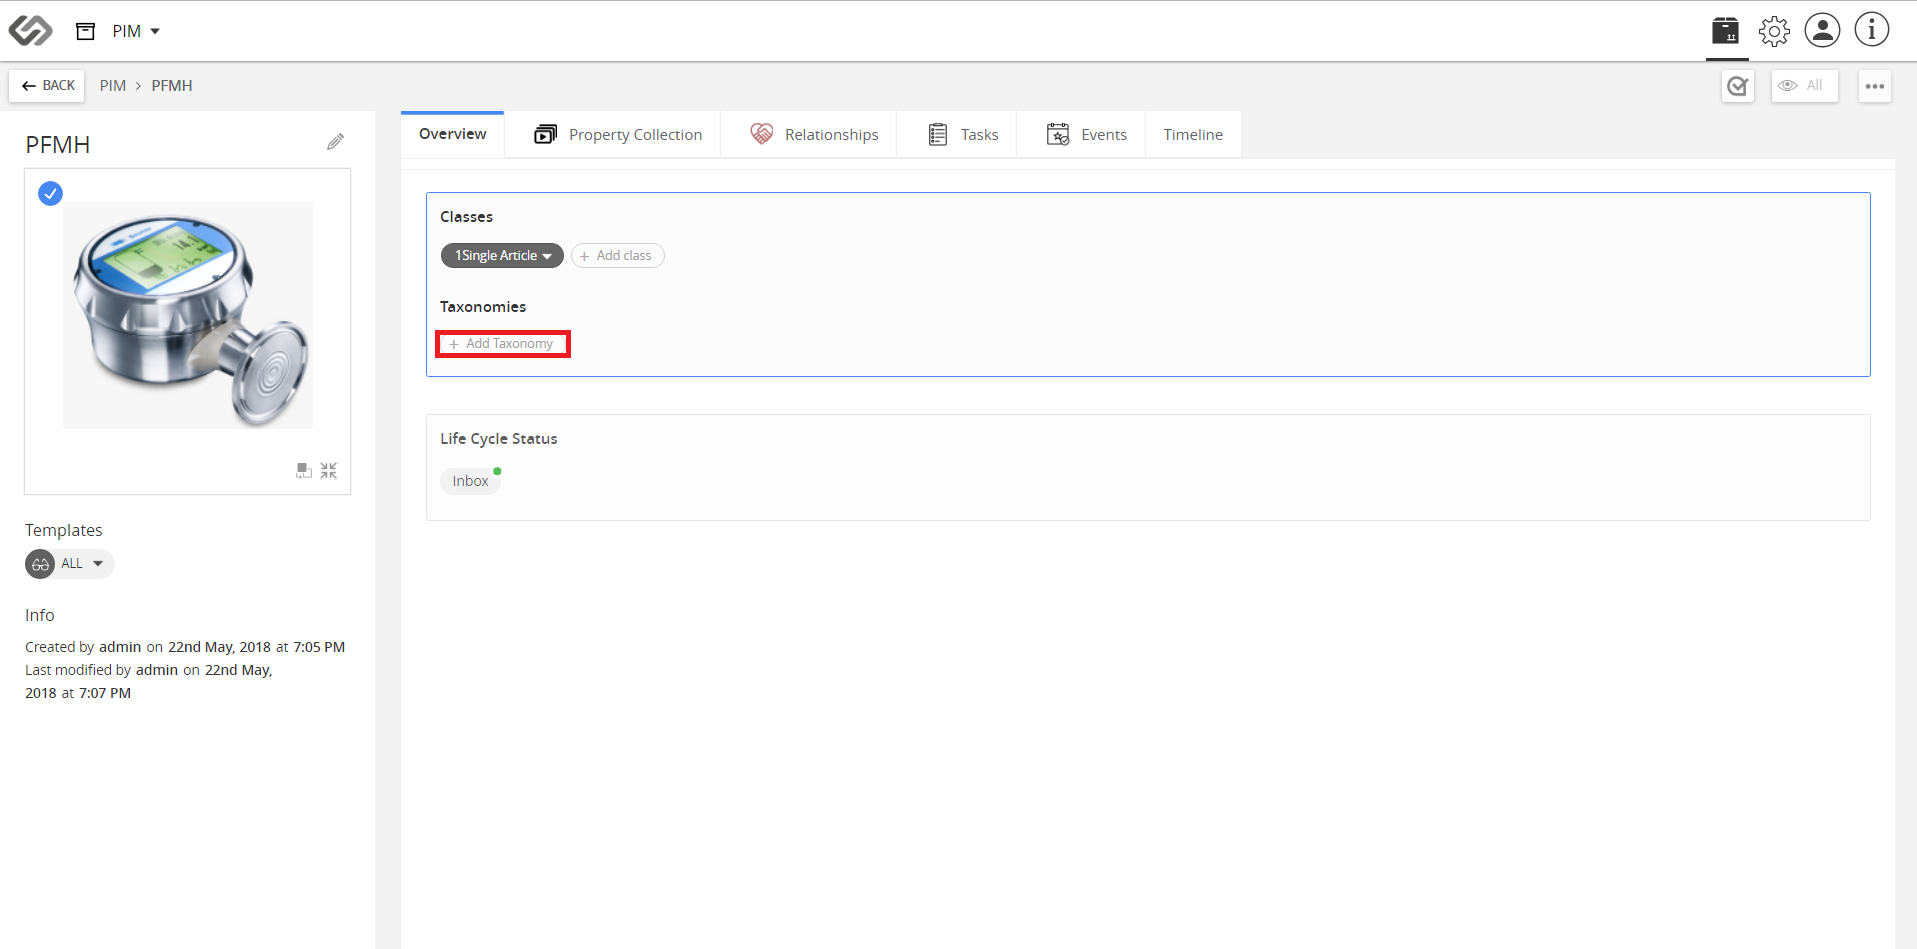This screenshot has width=1917, height=949.
Task: Click the Classes section heading
Action: 466,217
